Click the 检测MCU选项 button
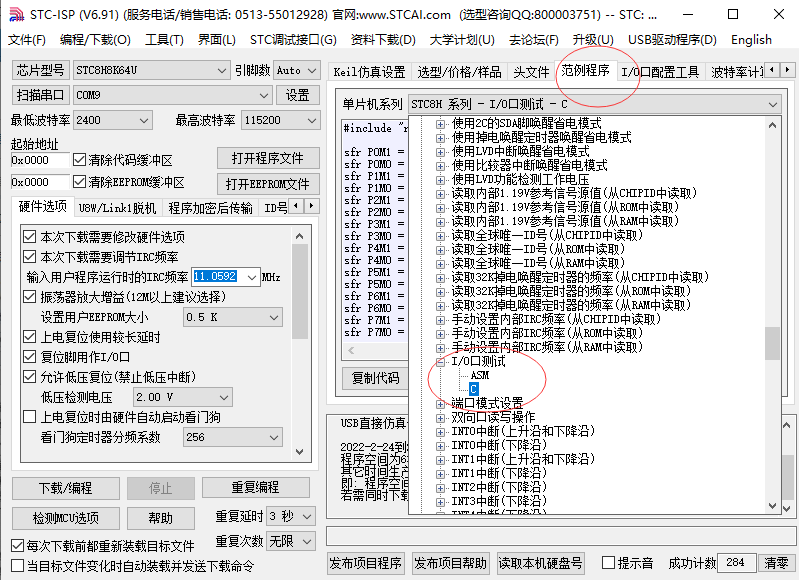 click(x=66, y=518)
